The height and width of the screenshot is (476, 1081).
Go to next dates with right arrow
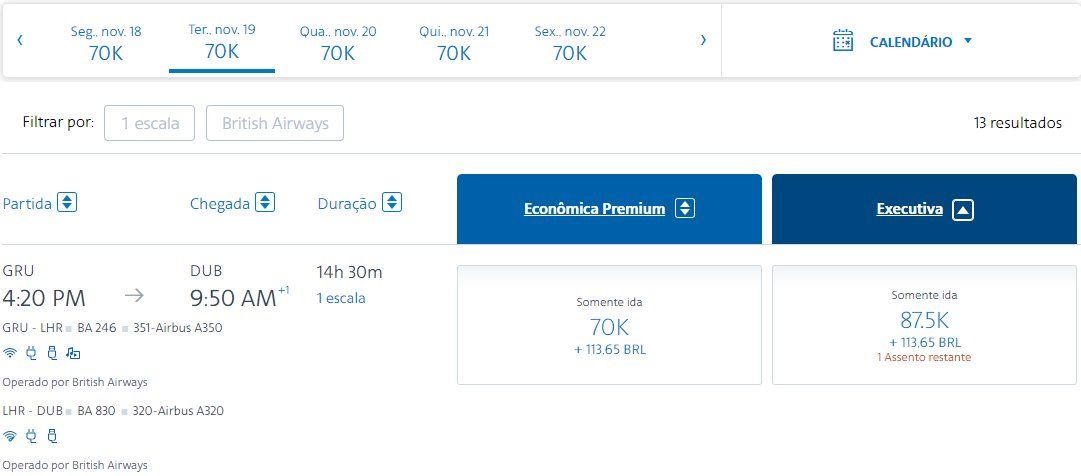pyautogui.click(x=703, y=40)
